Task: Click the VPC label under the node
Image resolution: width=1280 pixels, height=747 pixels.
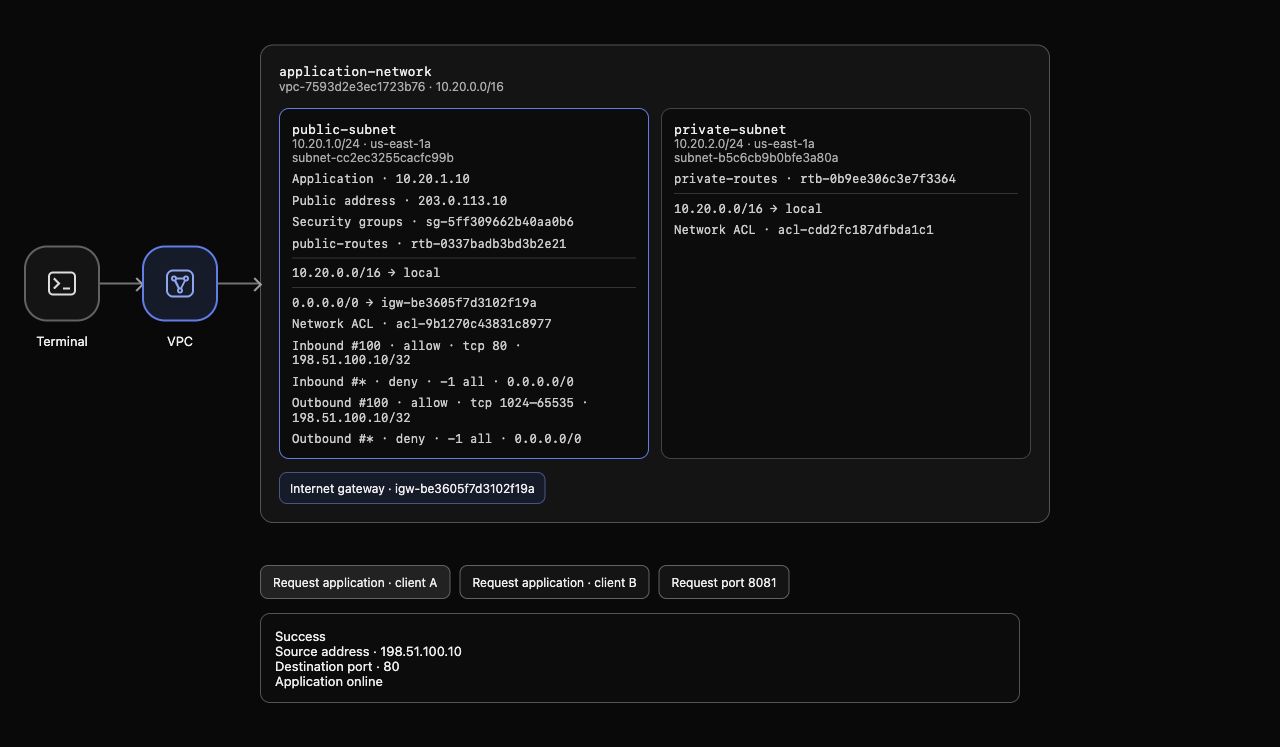Action: (x=180, y=341)
